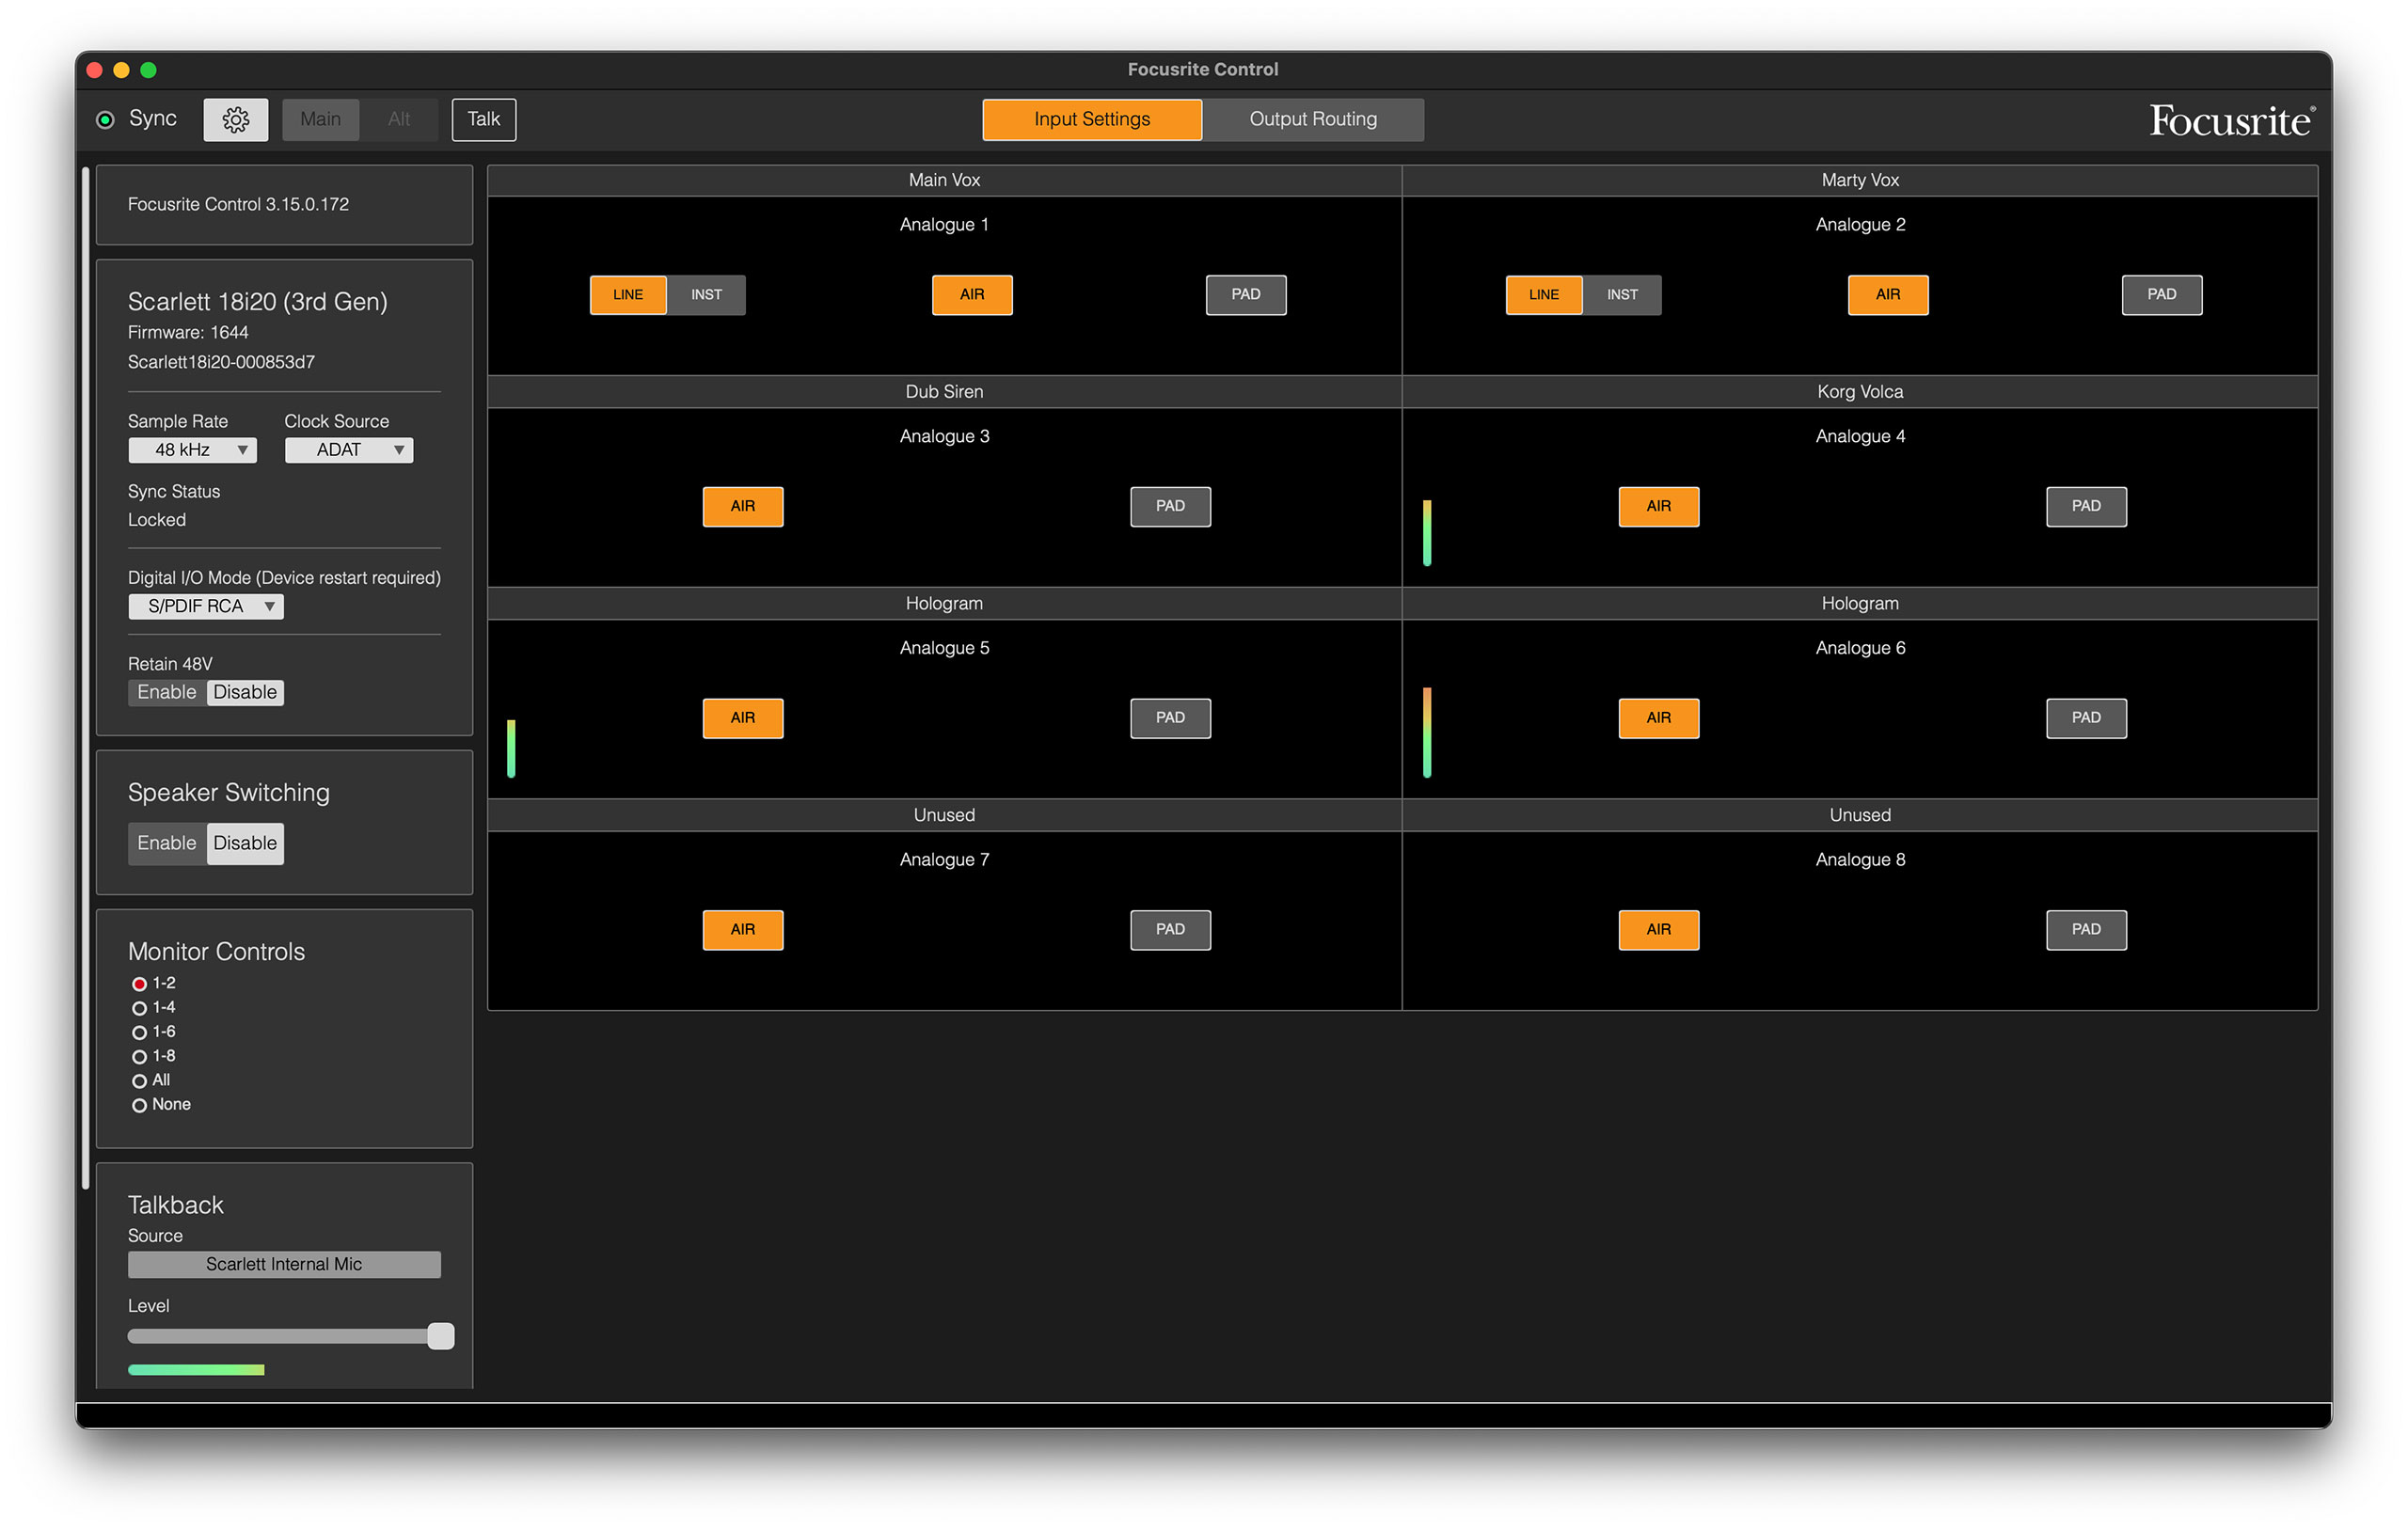Toggle PAD on Analogue 7
2408x1529 pixels.
click(1171, 930)
